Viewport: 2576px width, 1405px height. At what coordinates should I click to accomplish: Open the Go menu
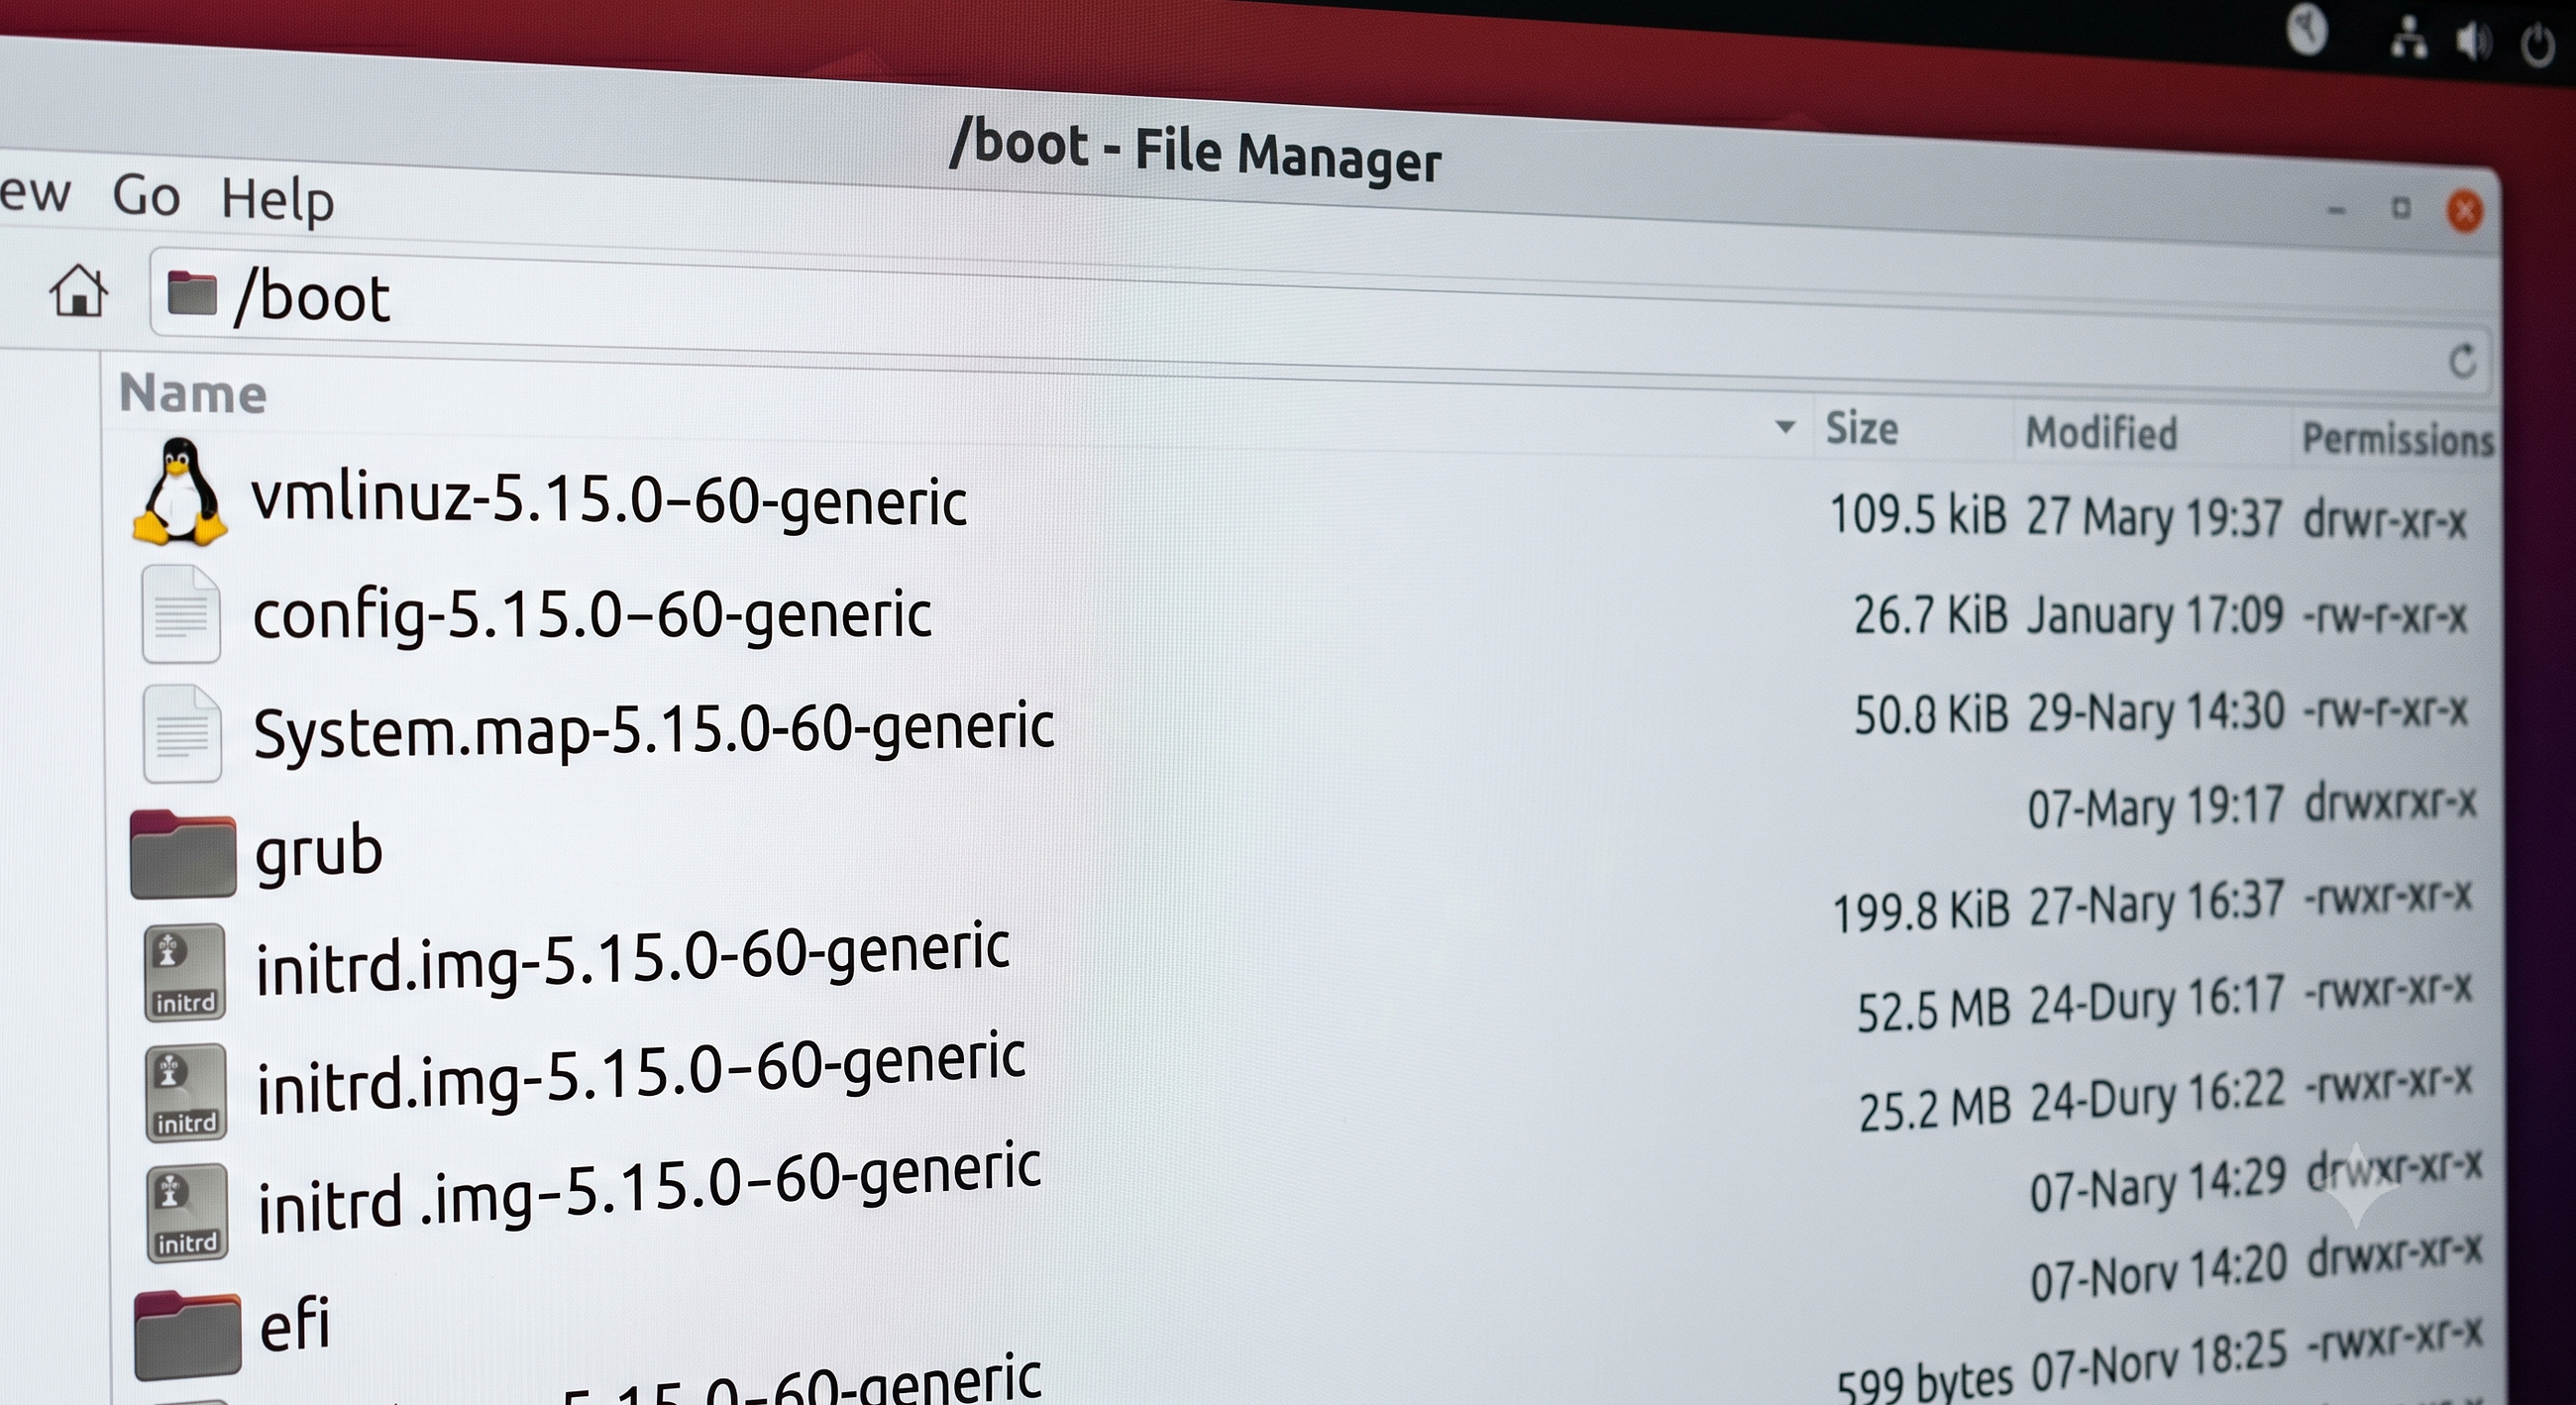[146, 195]
